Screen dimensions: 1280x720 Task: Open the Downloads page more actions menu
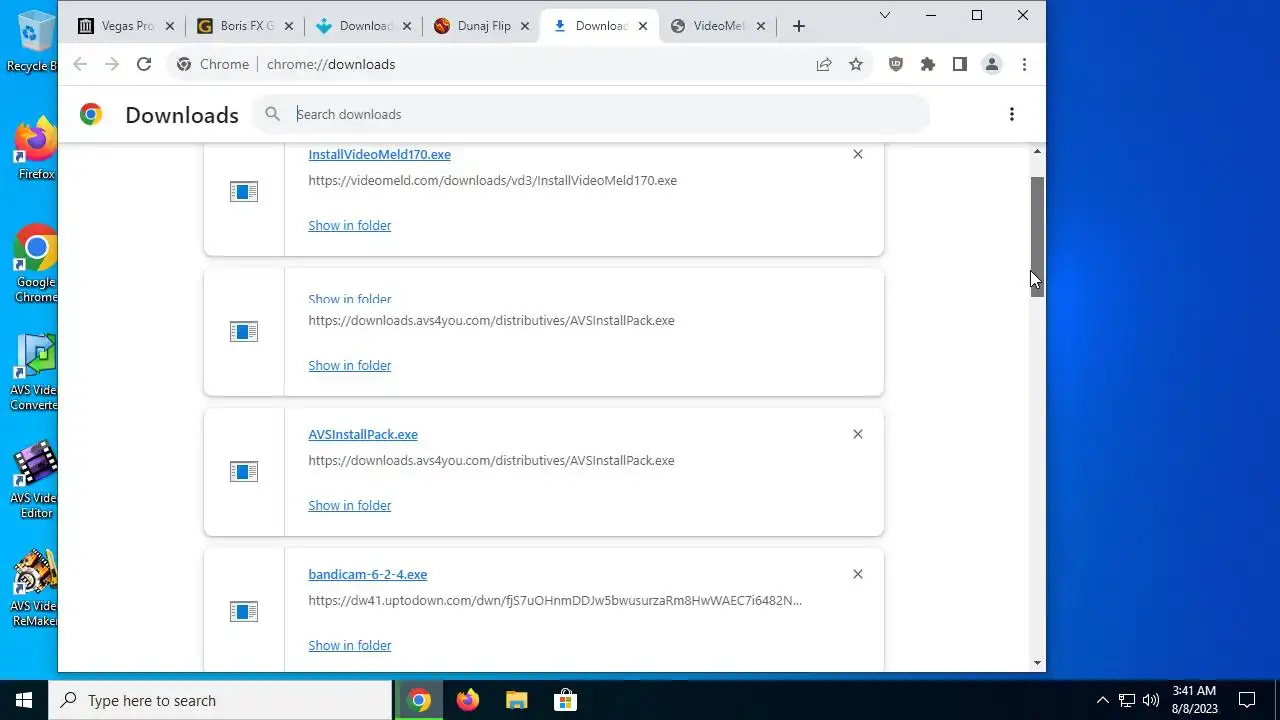coord(1012,114)
